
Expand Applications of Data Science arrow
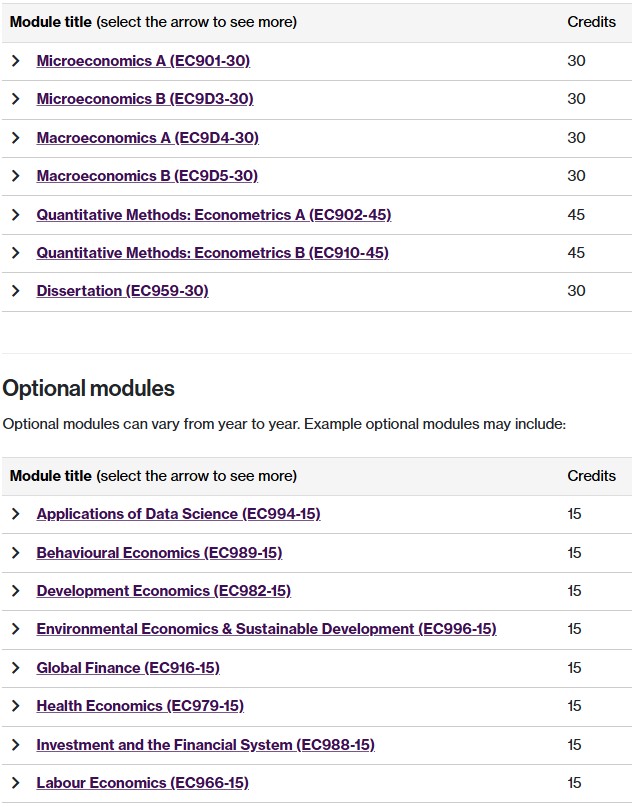[x=16, y=514]
